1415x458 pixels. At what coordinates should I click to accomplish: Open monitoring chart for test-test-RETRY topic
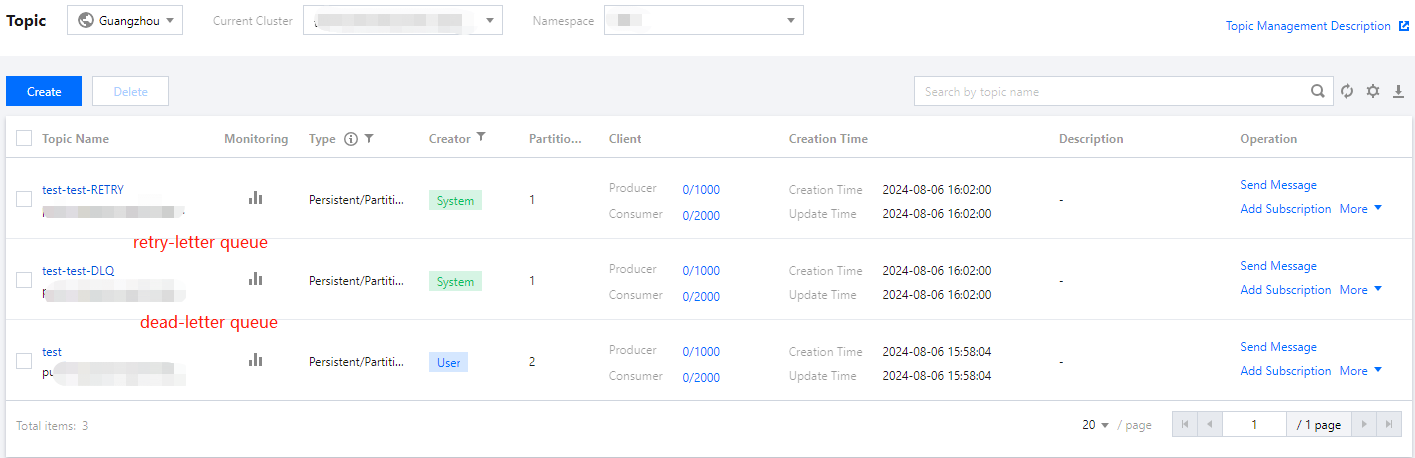tap(256, 198)
